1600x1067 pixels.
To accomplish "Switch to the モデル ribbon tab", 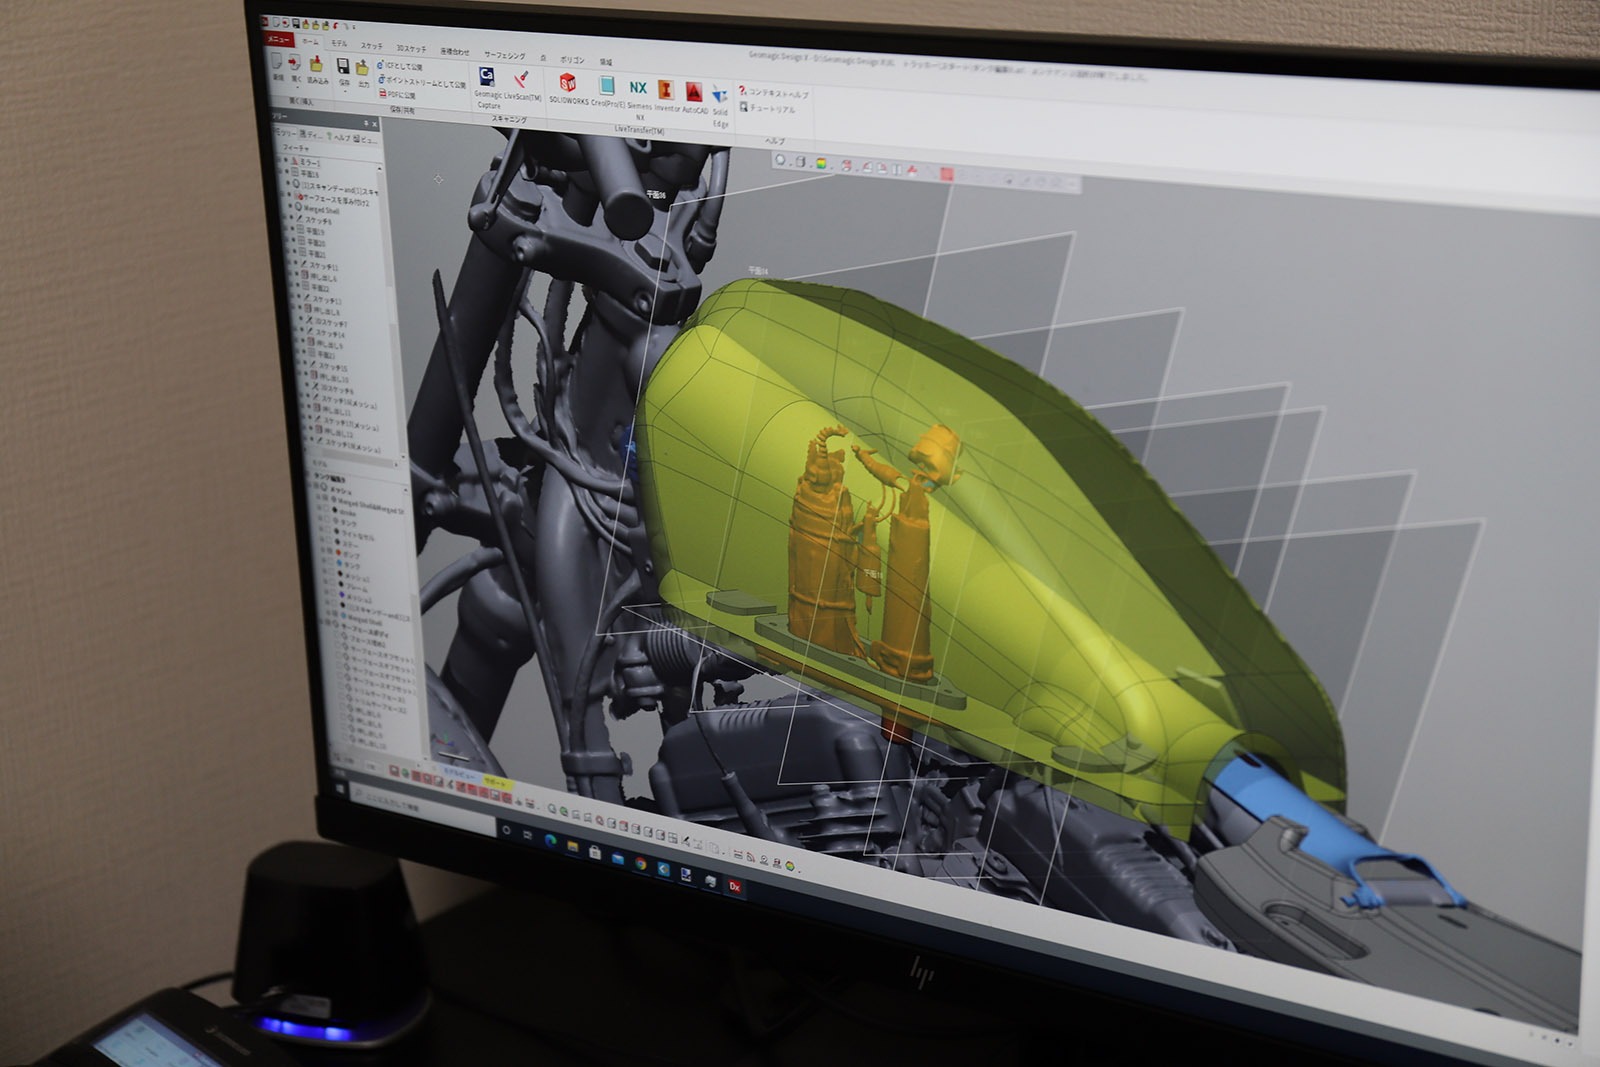I will [x=339, y=44].
